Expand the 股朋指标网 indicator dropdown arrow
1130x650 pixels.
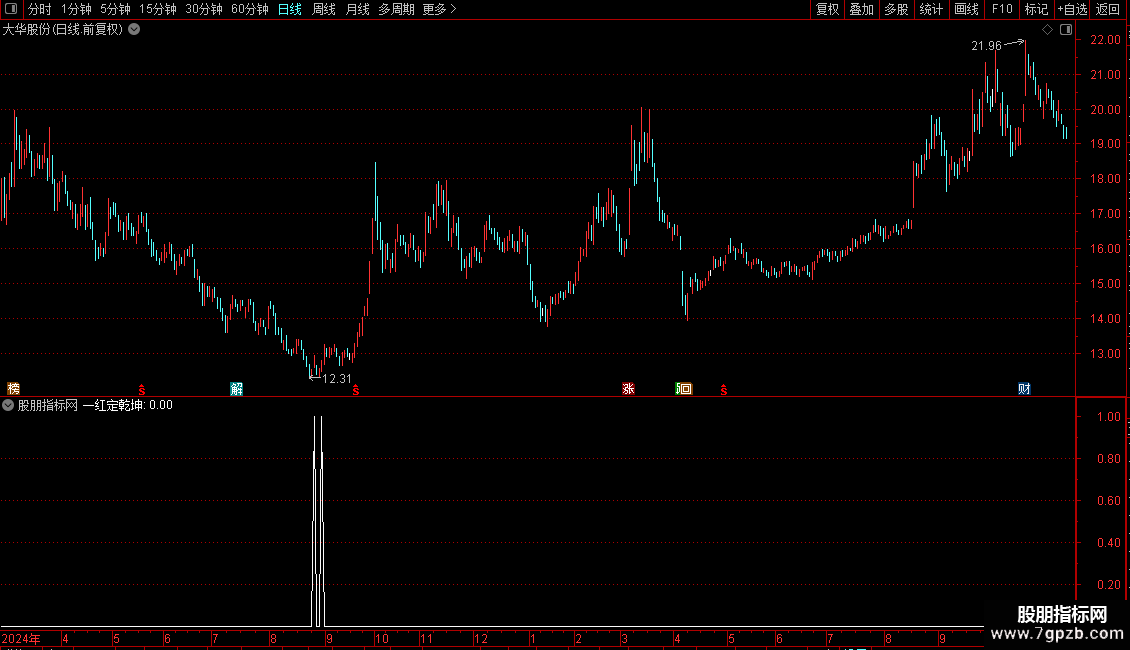tap(8, 405)
